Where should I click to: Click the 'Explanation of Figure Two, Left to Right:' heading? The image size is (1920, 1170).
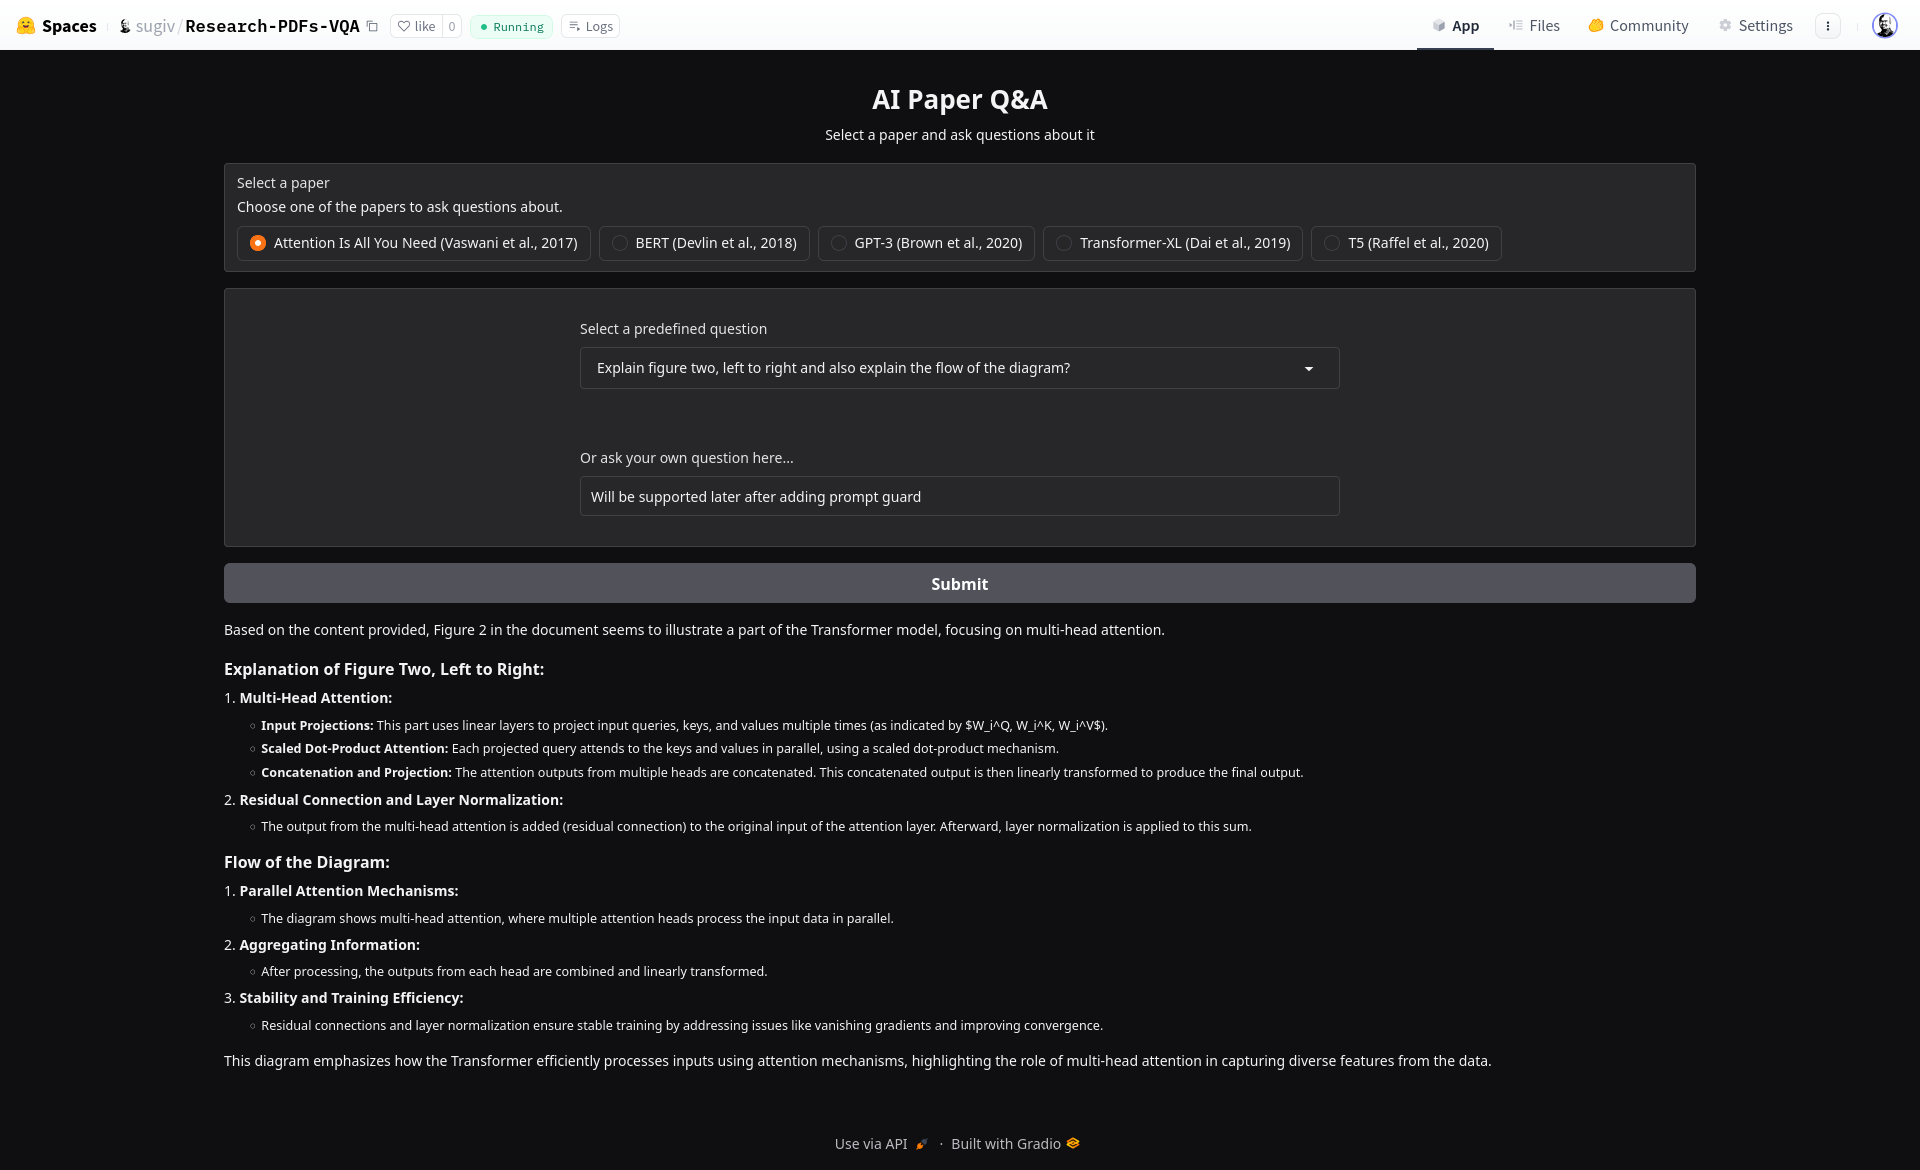coord(384,669)
